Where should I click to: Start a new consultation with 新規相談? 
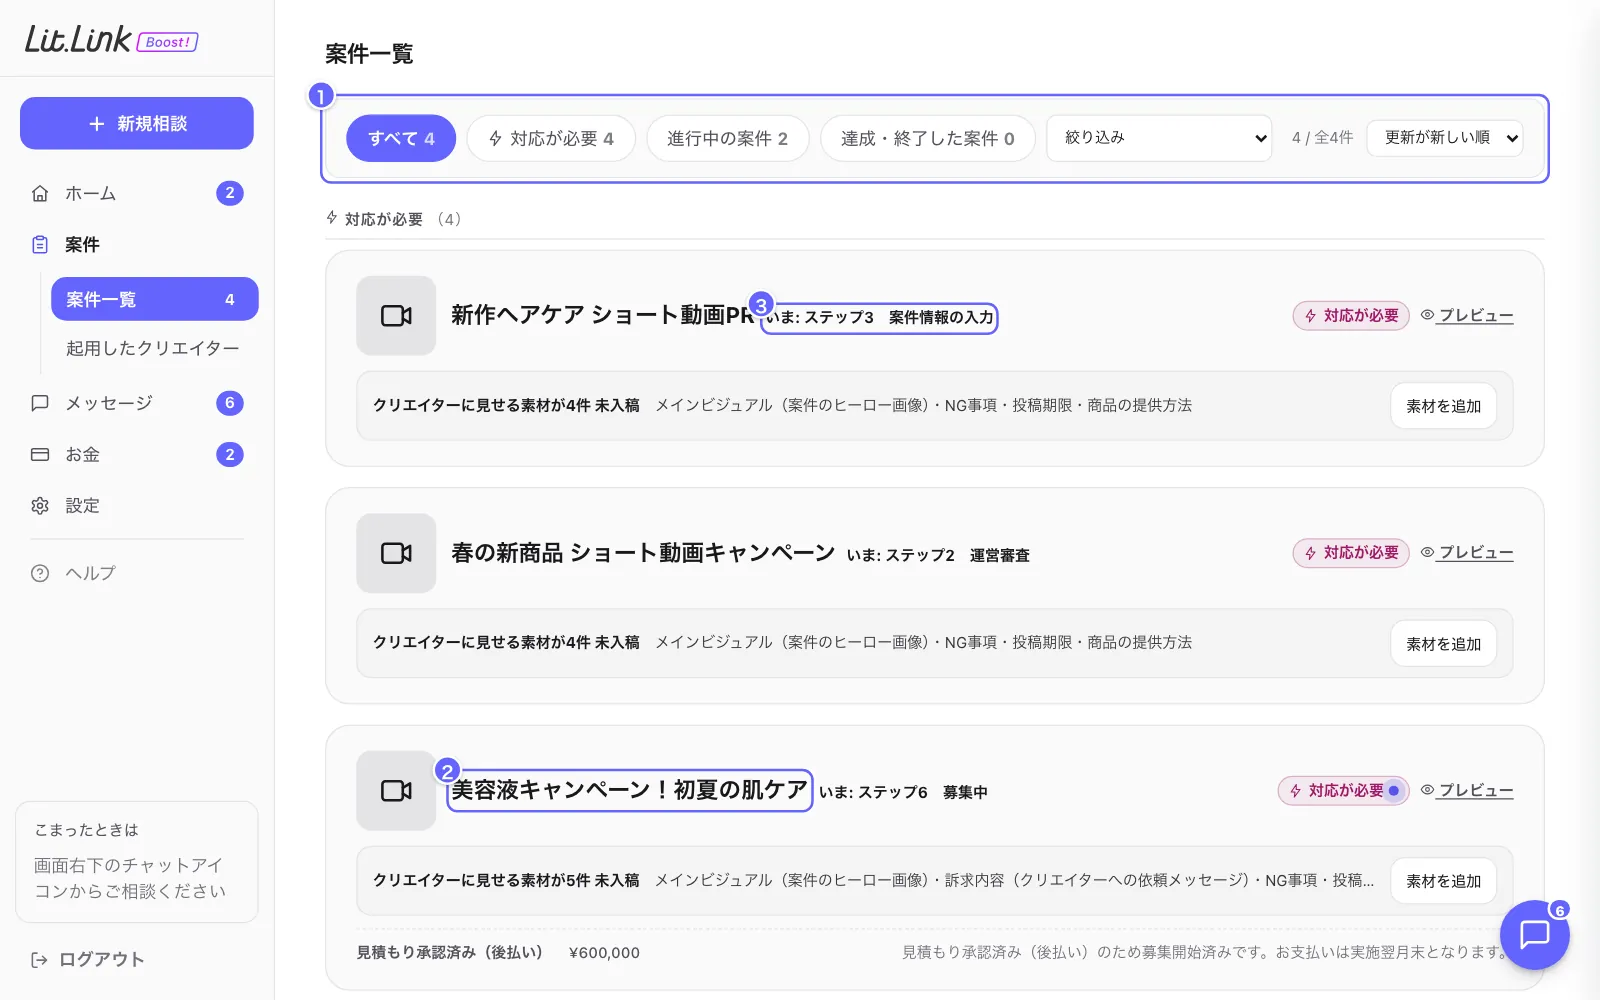(x=137, y=123)
